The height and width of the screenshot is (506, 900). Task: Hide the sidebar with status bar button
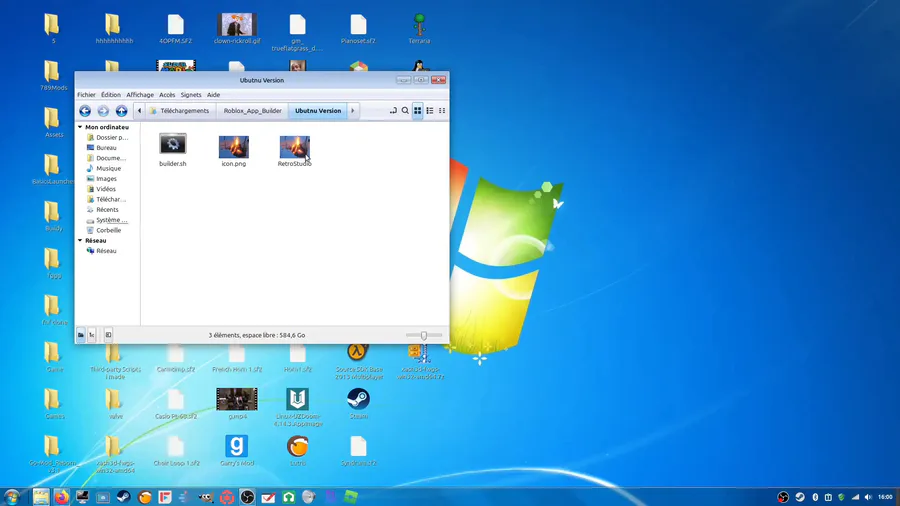[x=108, y=335]
